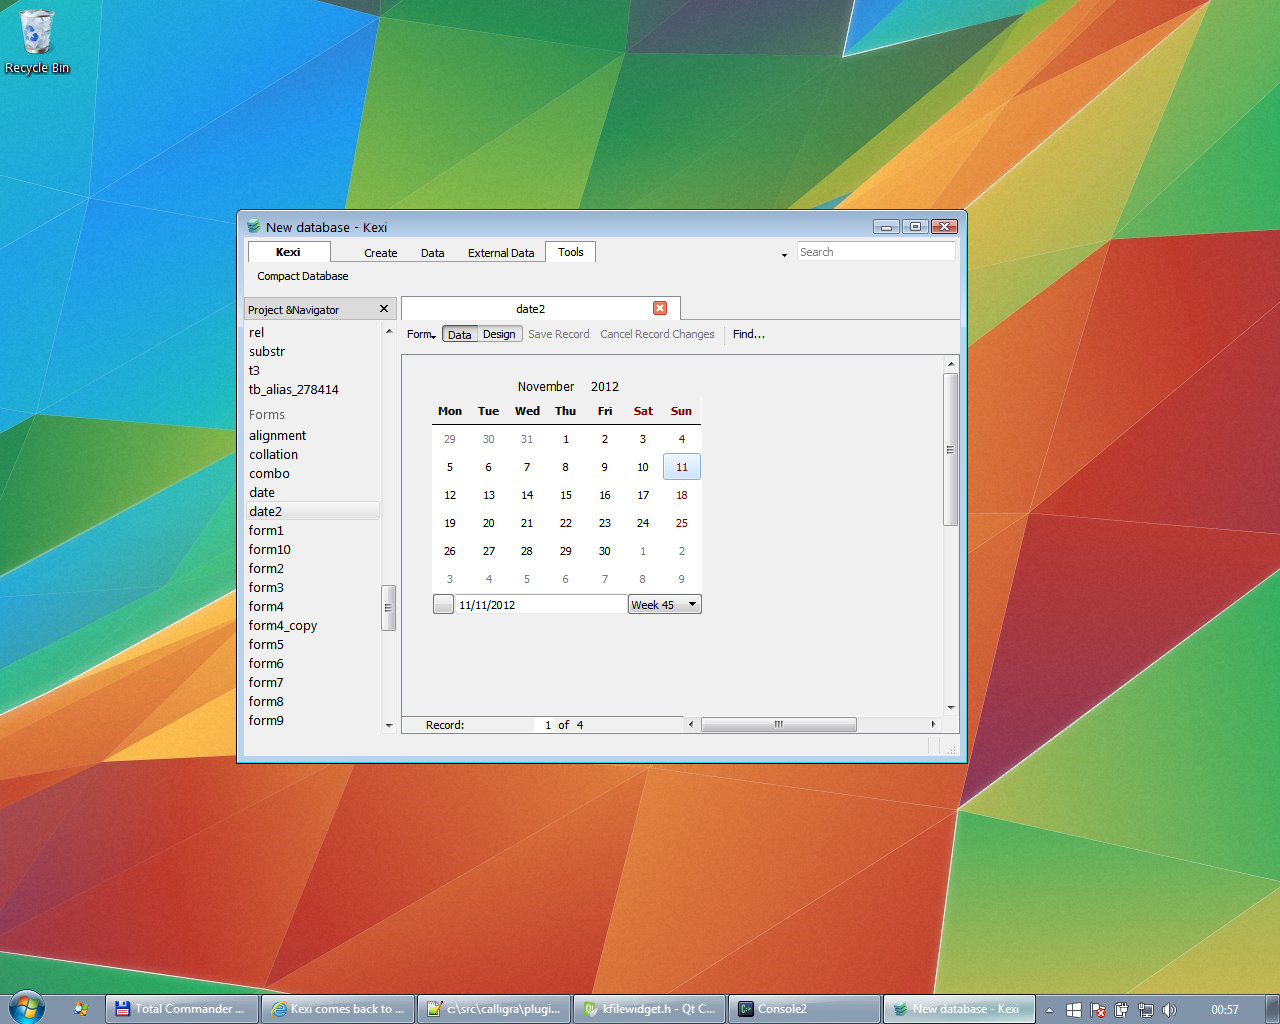Switch to Console2 in the taskbar
Viewport: 1280px width, 1024px height.
click(x=805, y=1009)
